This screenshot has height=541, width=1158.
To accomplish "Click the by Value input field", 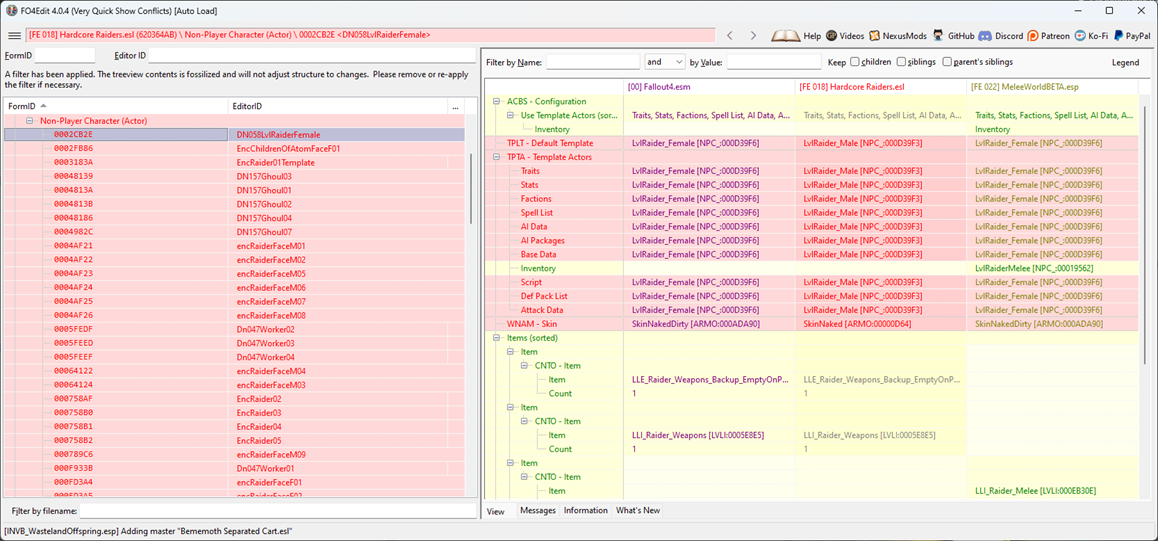I will pos(774,62).
